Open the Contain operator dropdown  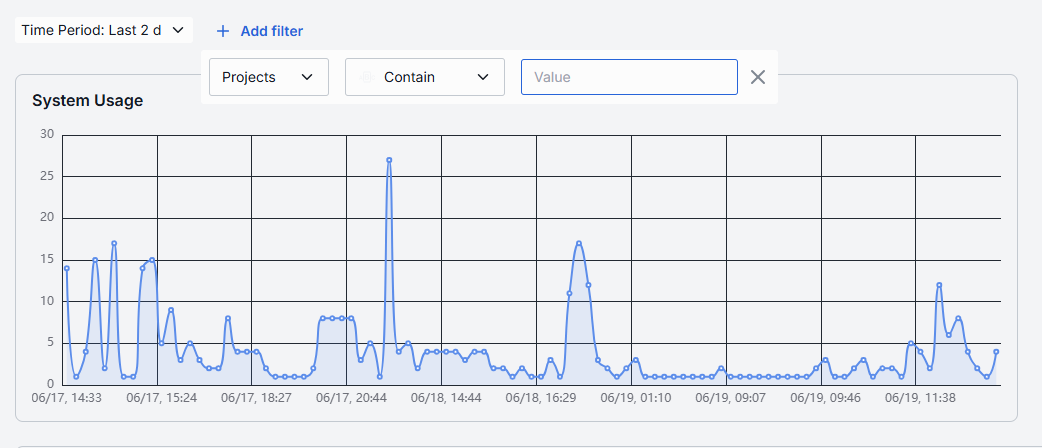[x=425, y=77]
